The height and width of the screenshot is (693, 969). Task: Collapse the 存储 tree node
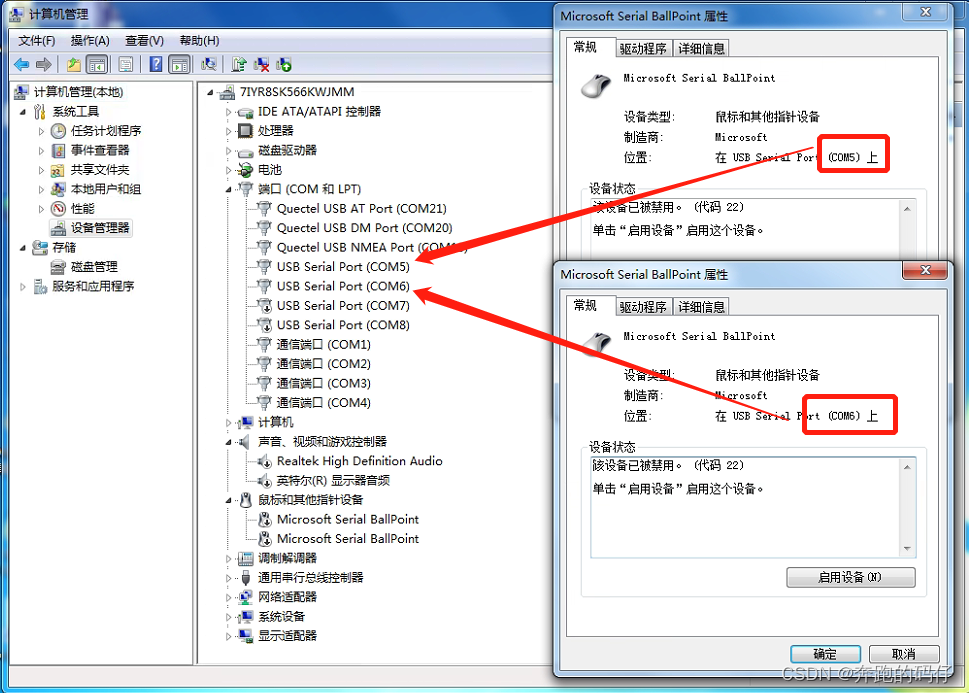click(23, 248)
